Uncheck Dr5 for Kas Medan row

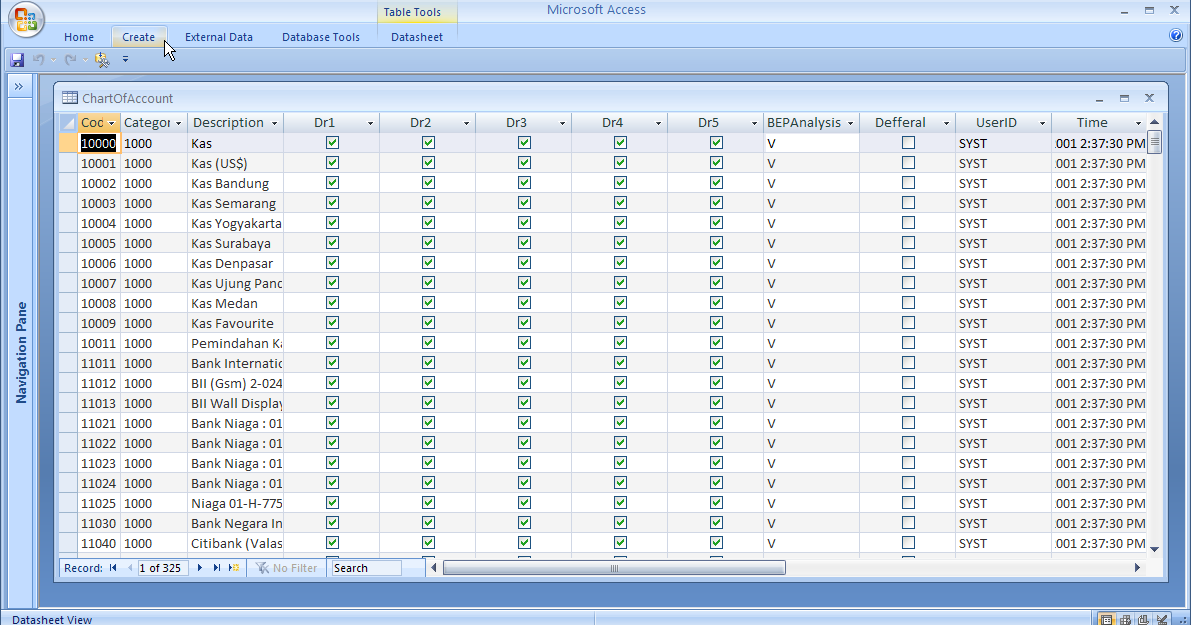pos(716,303)
